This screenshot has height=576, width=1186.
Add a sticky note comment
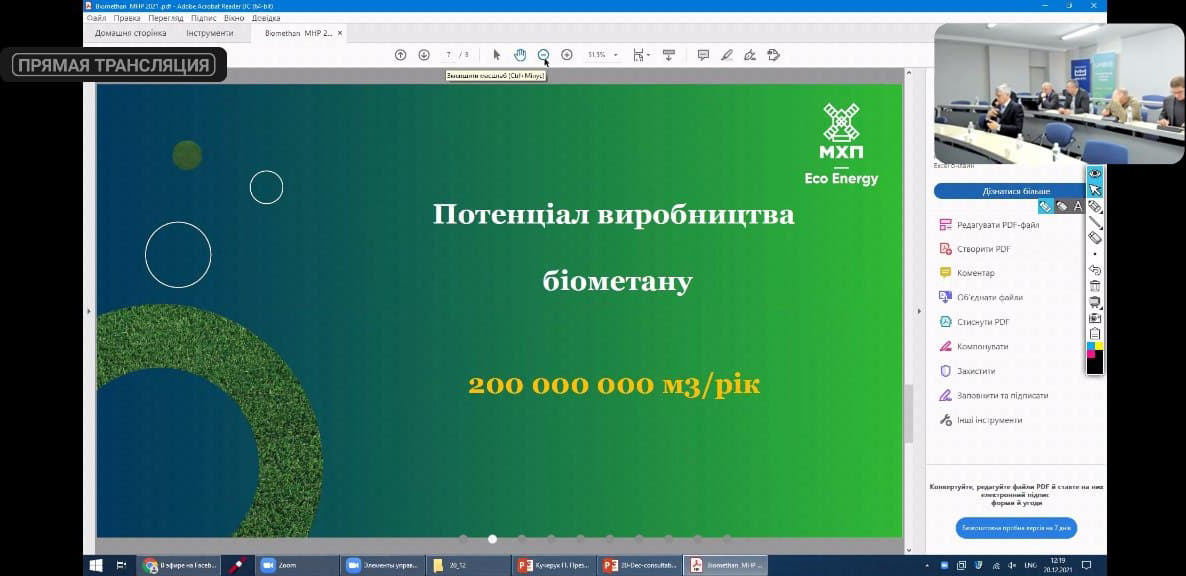point(703,54)
